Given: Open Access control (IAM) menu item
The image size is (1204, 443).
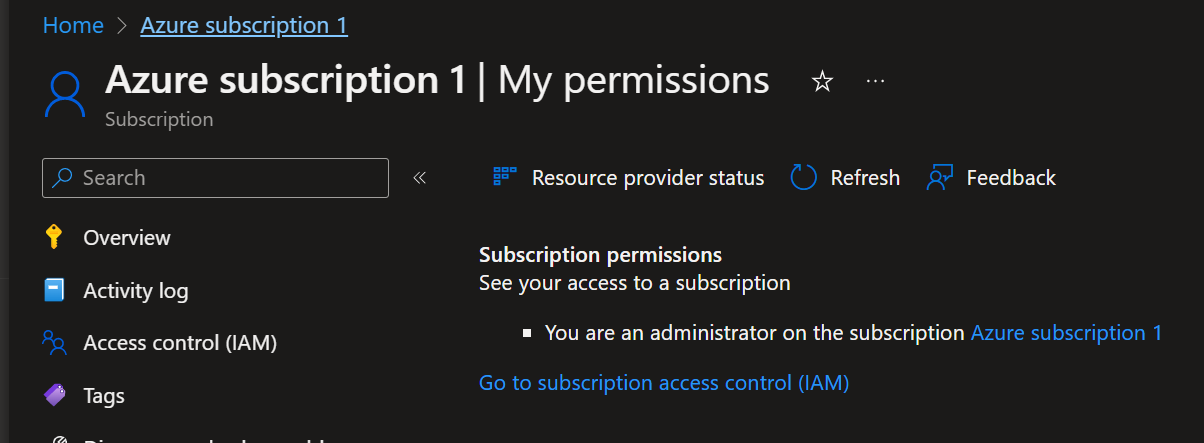Looking at the screenshot, I should (x=180, y=343).
